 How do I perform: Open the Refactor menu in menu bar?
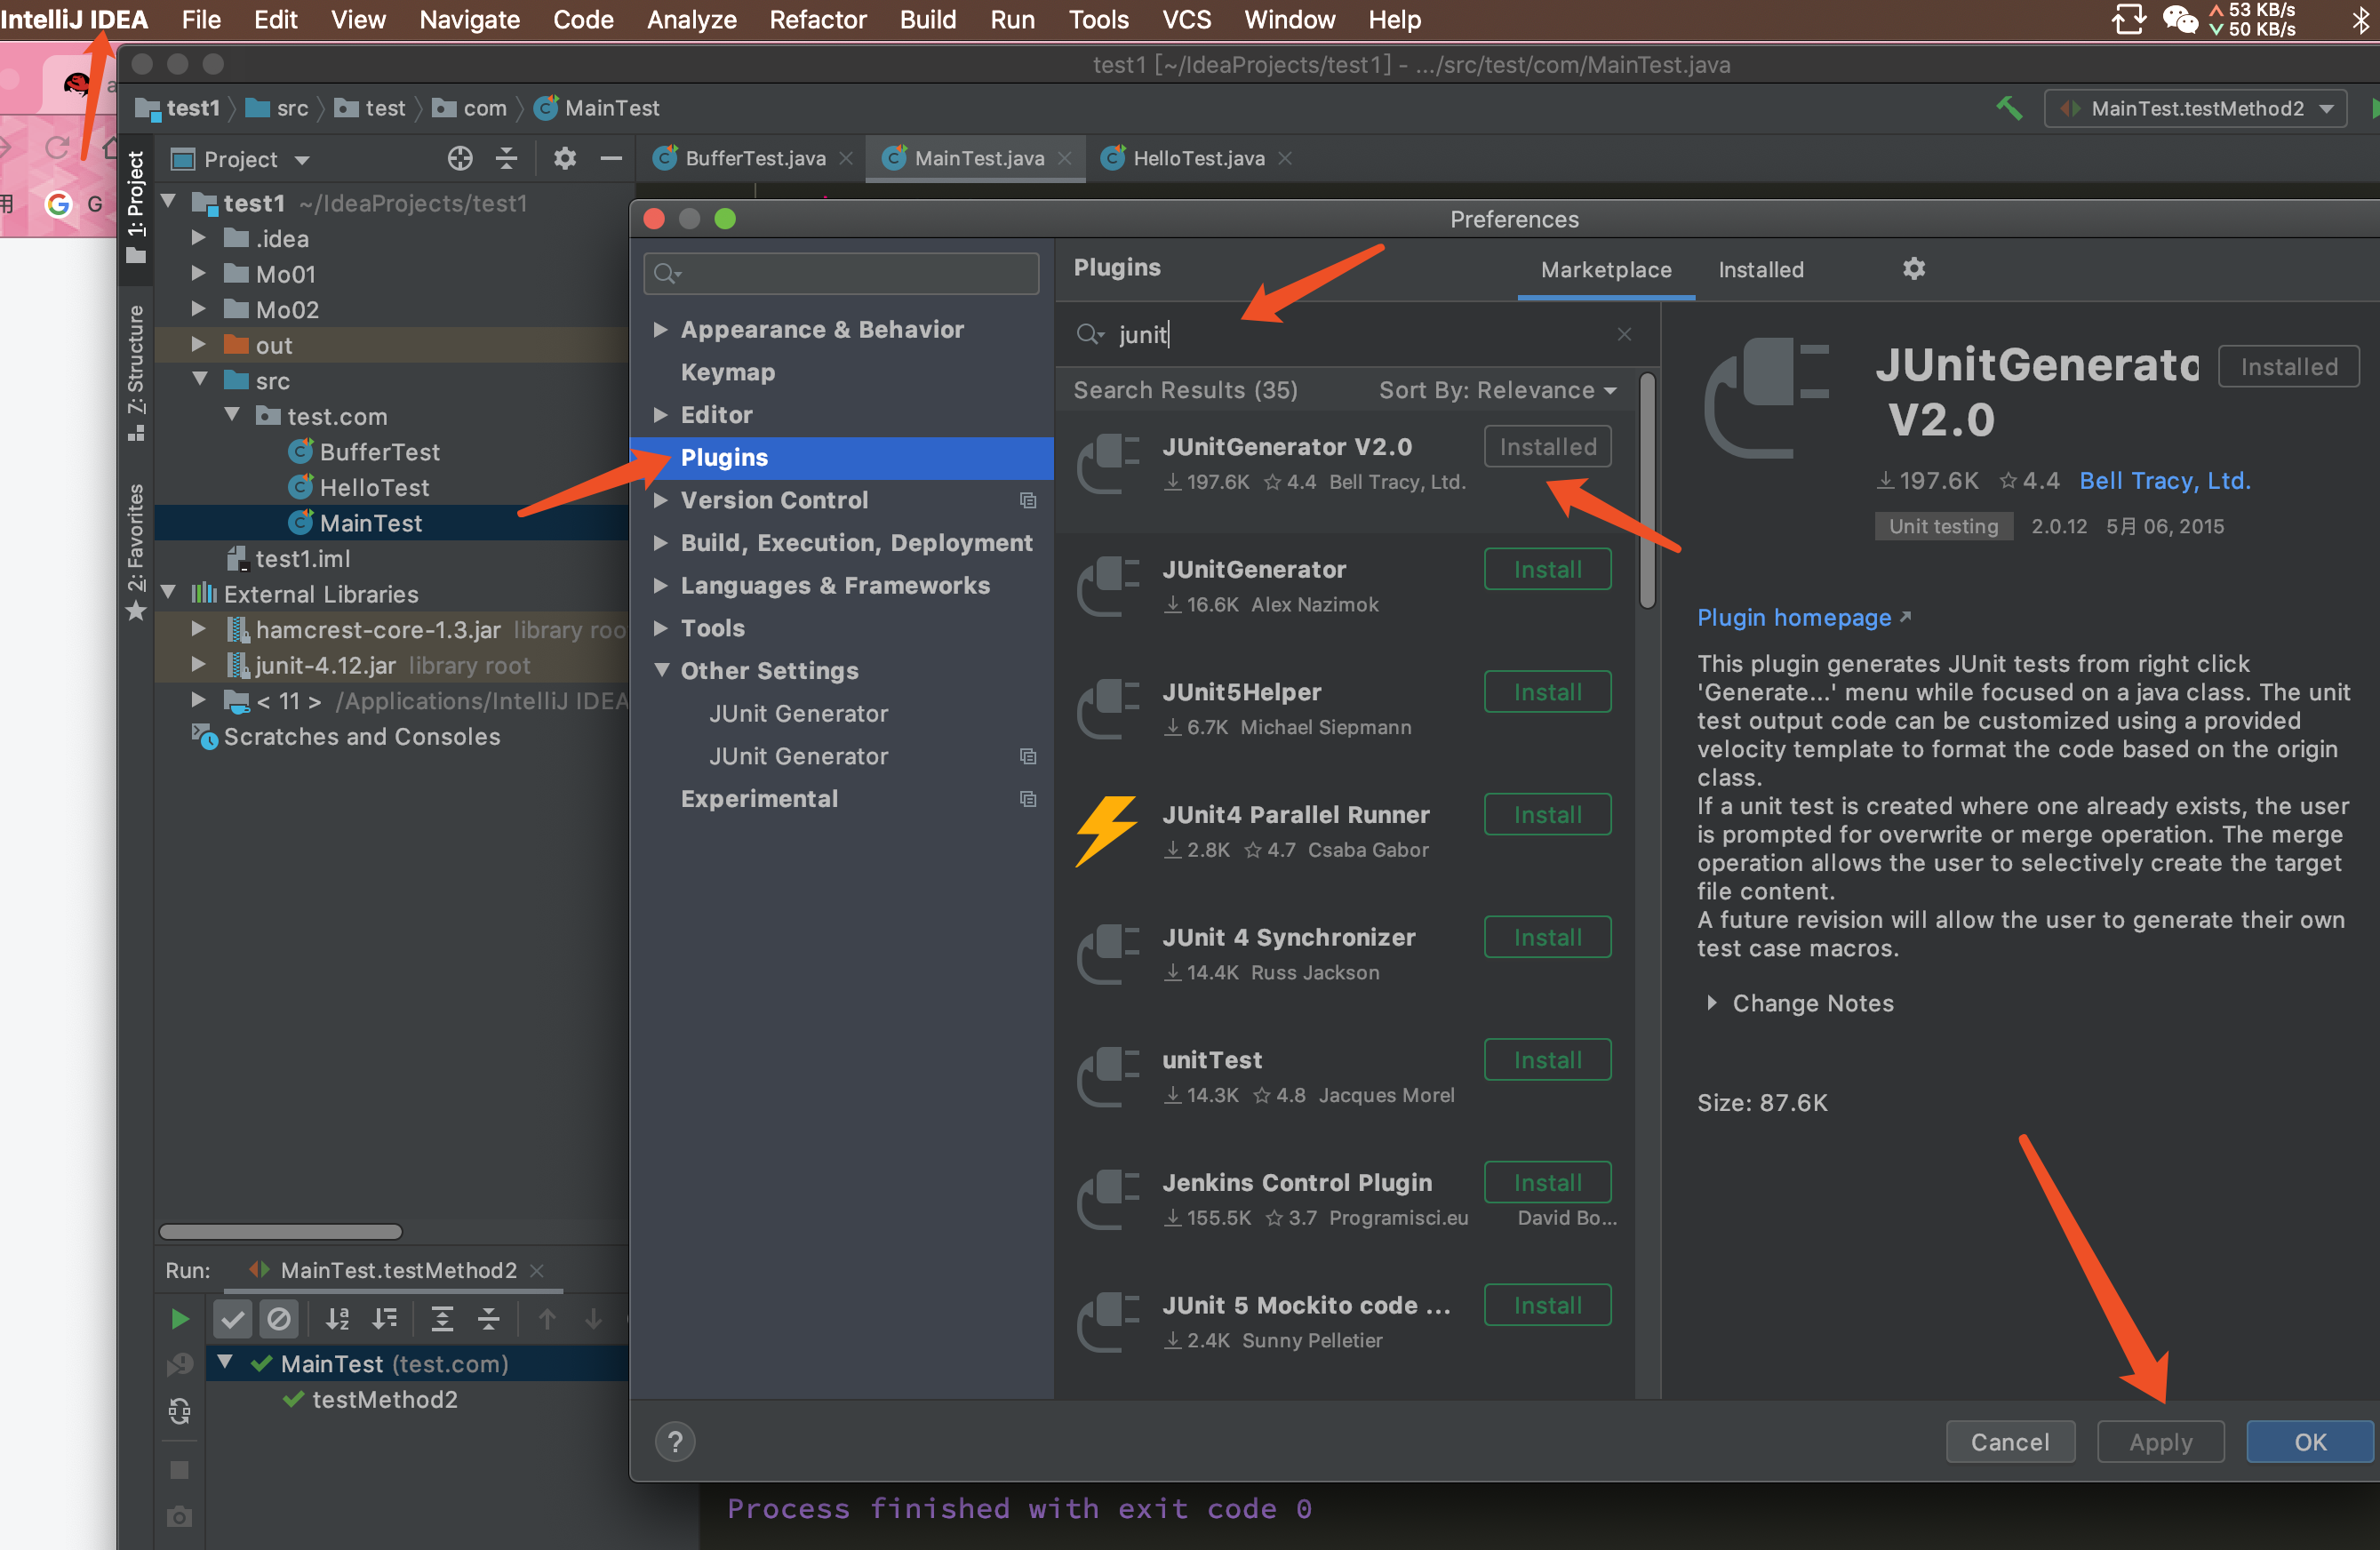tap(817, 19)
